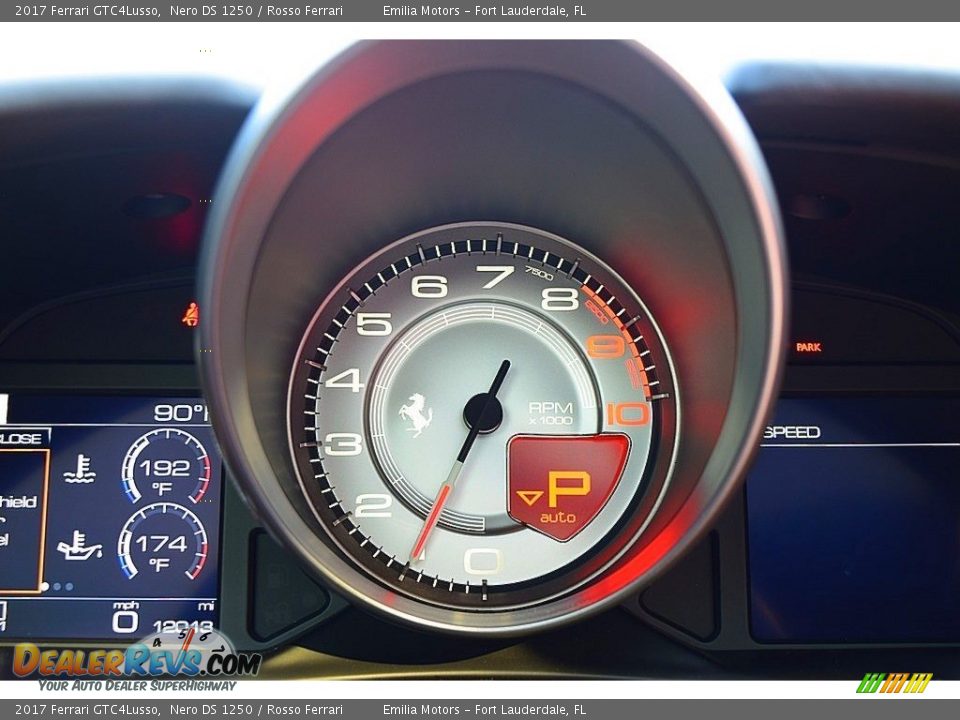Tap the prancing horse logo on tachometer
Screen dimensions: 960x720
[x=416, y=414]
